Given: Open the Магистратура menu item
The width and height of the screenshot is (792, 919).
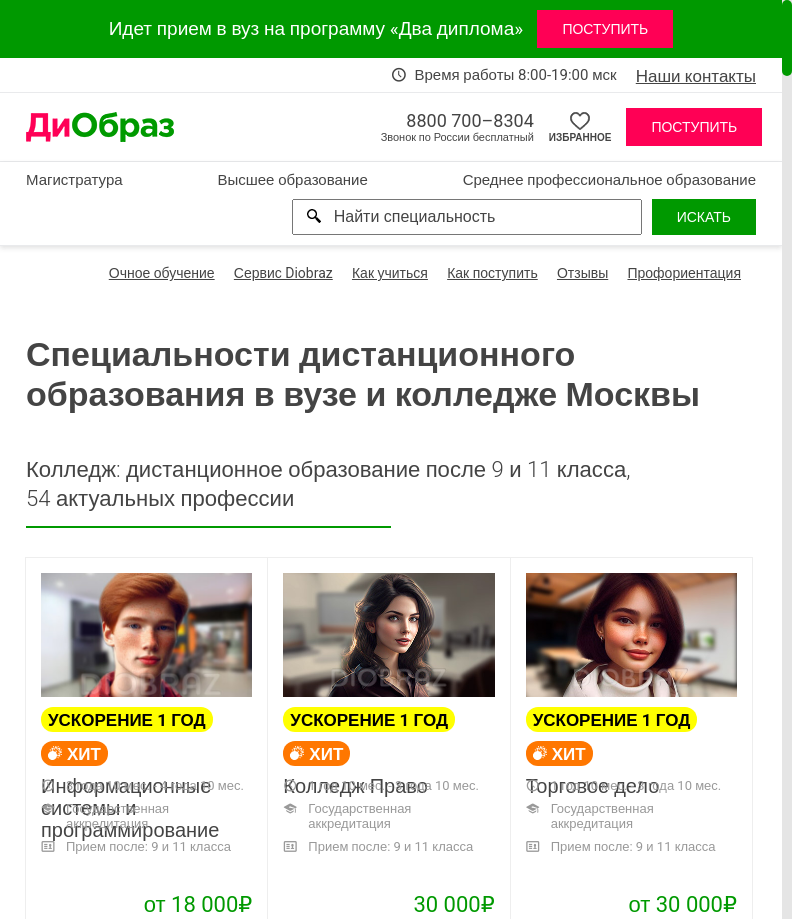Looking at the screenshot, I should pyautogui.click(x=74, y=180).
